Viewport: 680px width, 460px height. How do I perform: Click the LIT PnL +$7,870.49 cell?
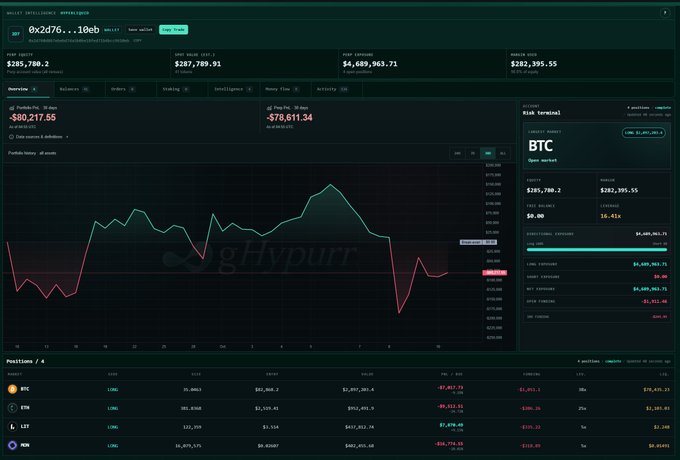[451, 425]
